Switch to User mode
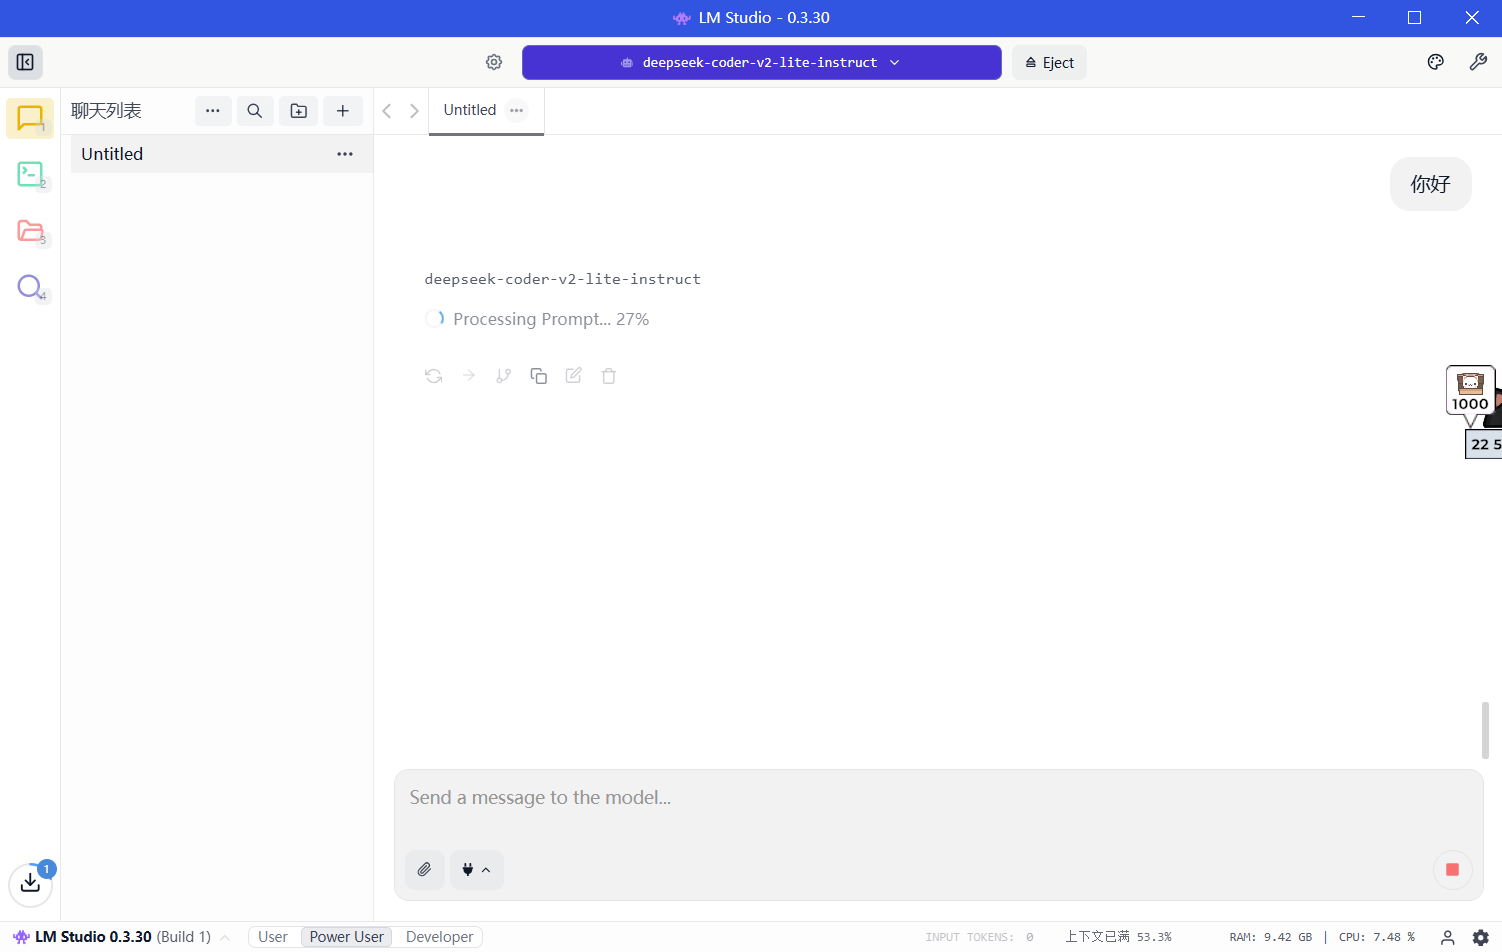 pyautogui.click(x=273, y=937)
